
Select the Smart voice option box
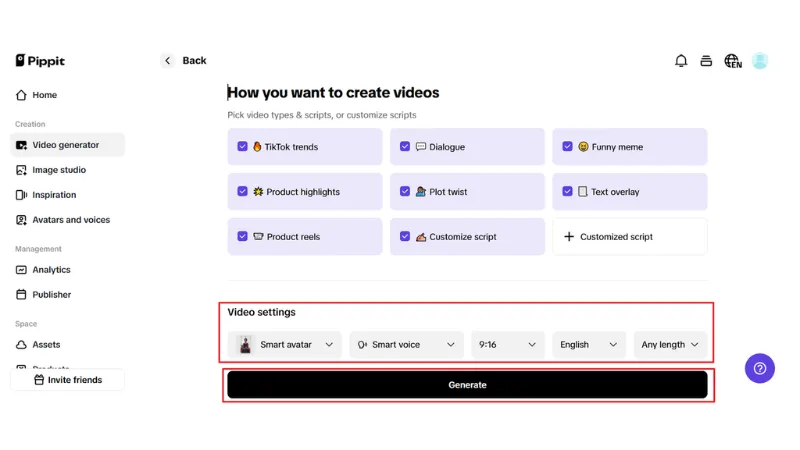tap(406, 345)
